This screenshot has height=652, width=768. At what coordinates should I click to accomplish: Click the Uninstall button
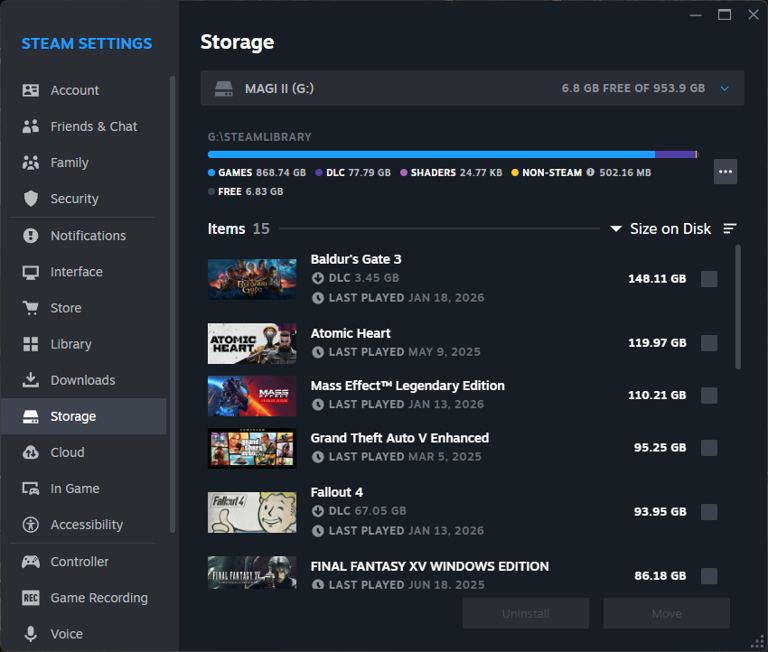pyautogui.click(x=526, y=613)
